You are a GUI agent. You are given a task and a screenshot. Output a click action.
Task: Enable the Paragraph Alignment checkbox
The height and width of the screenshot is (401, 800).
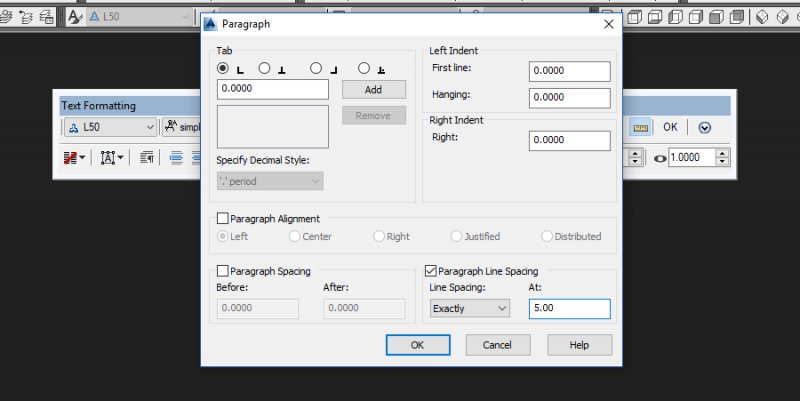pyautogui.click(x=222, y=218)
